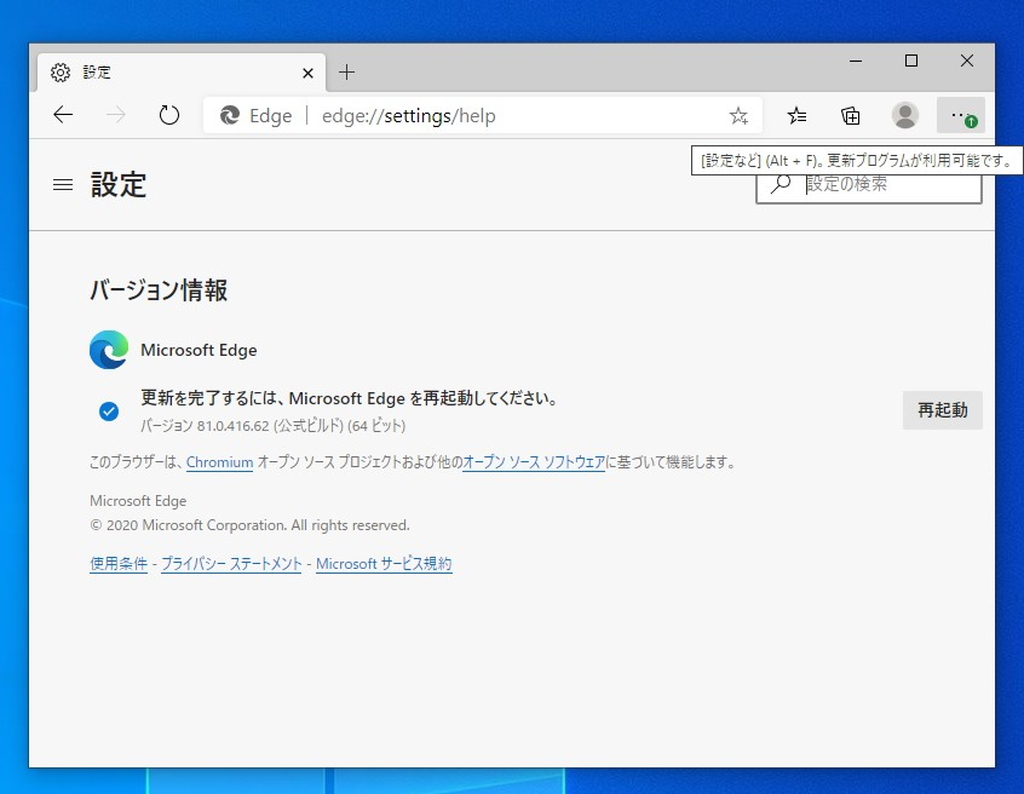
Task: Open the favorites list icon
Action: (796, 116)
